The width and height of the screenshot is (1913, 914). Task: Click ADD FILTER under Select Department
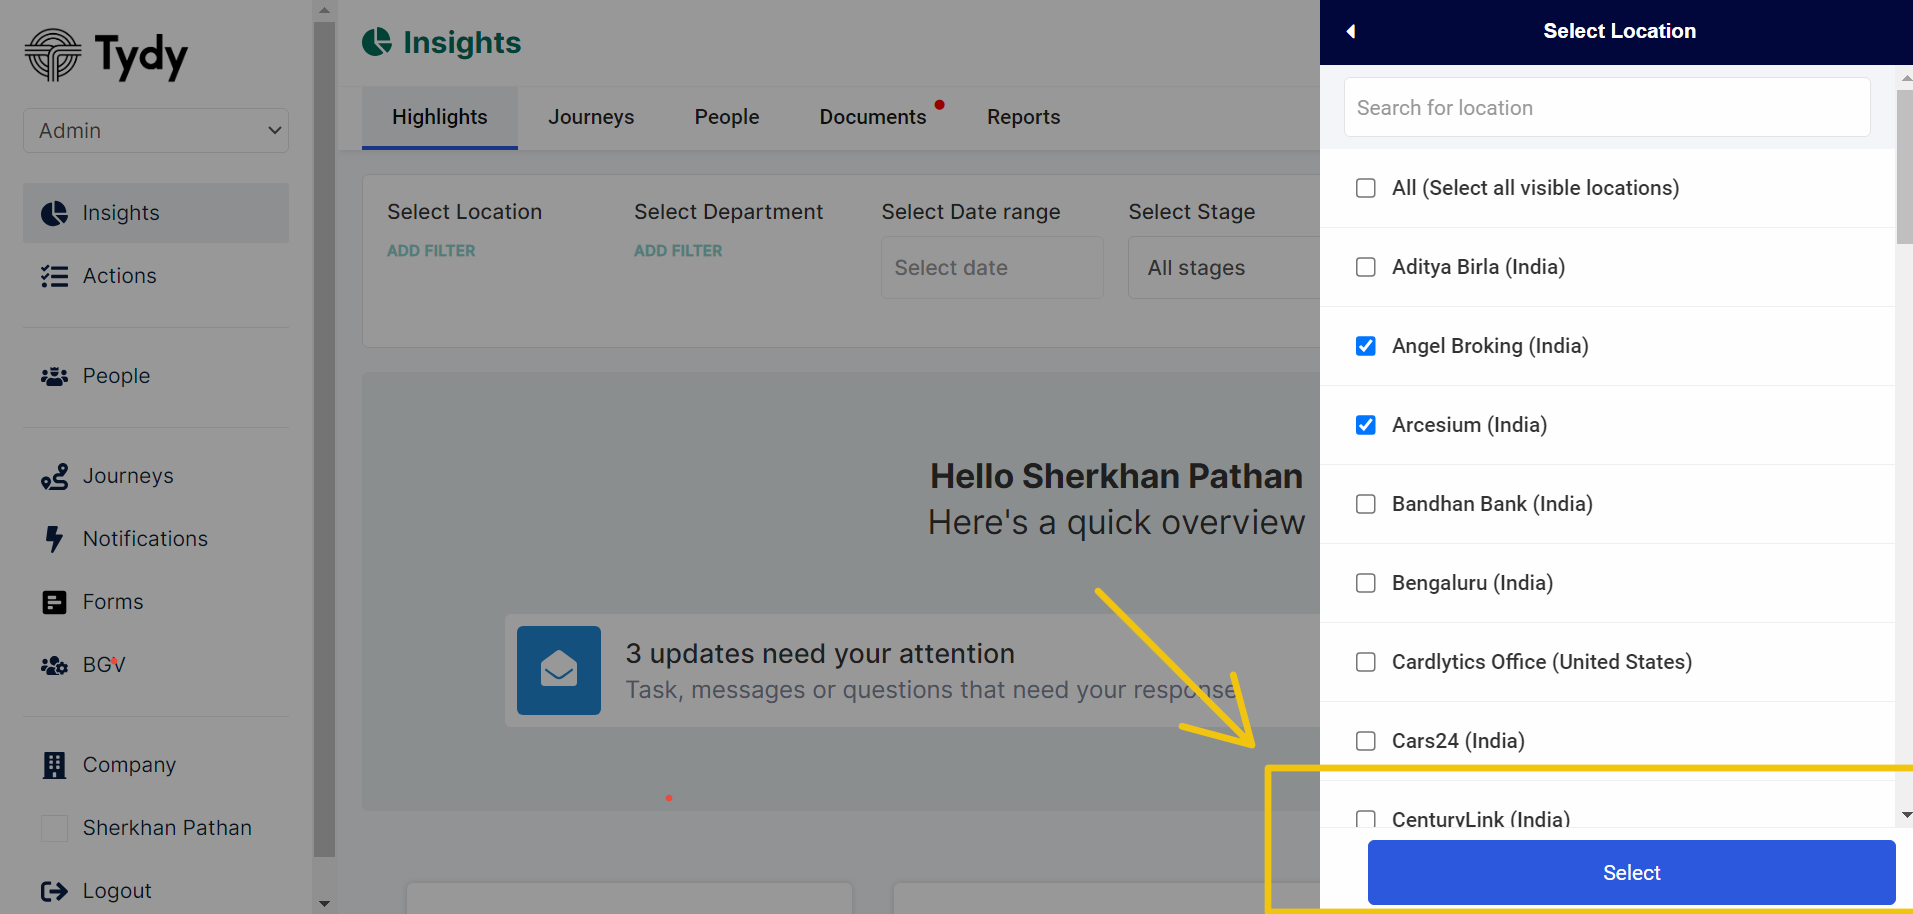[x=678, y=251]
